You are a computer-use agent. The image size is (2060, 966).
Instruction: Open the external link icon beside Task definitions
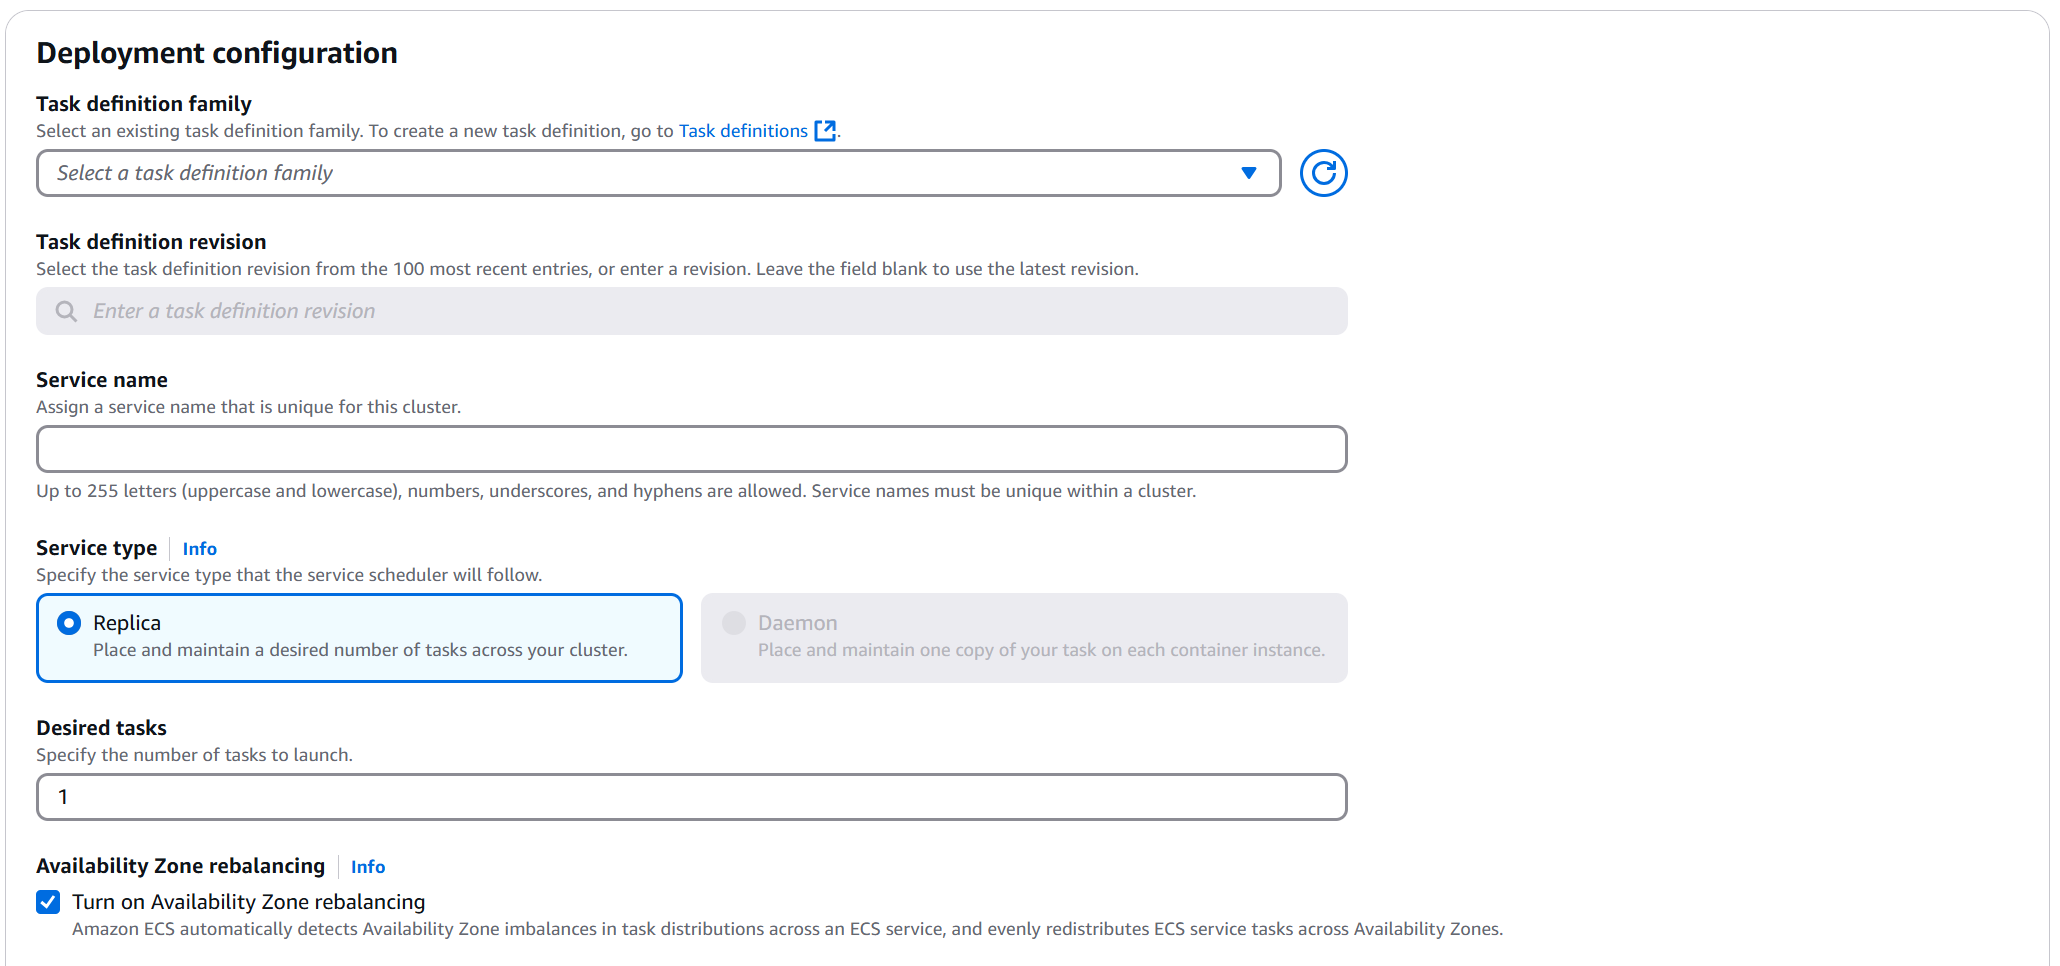(825, 131)
